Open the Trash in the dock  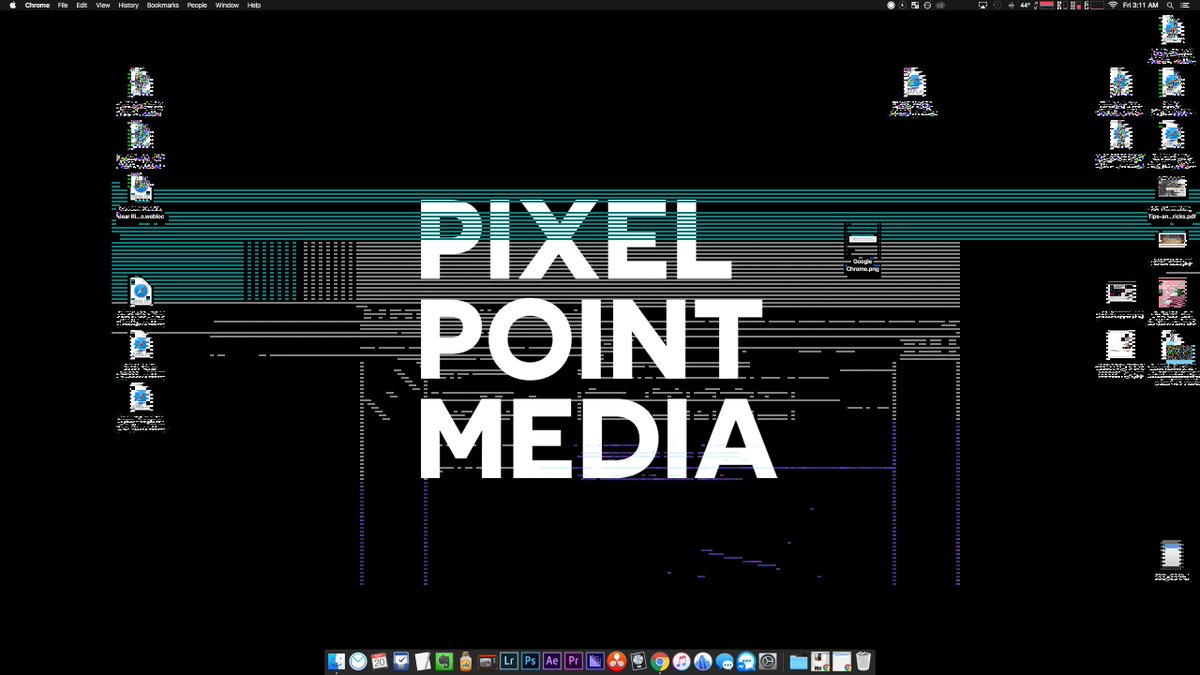[x=863, y=661]
